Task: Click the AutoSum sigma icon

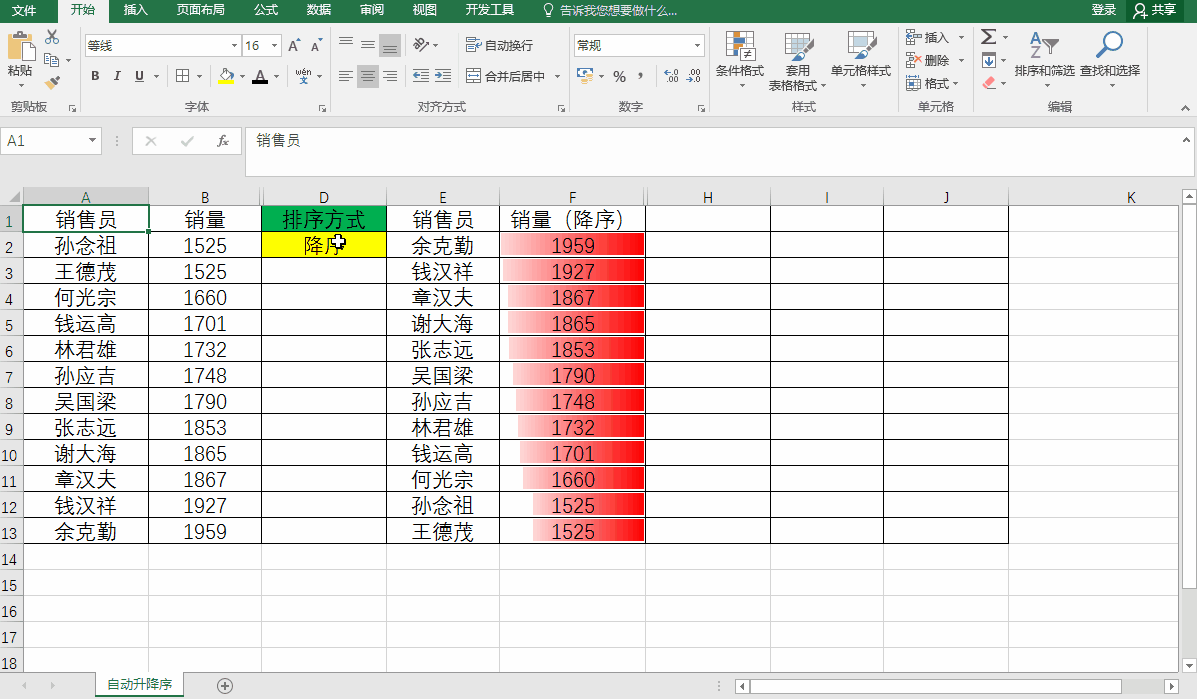Action: pyautogui.click(x=989, y=37)
